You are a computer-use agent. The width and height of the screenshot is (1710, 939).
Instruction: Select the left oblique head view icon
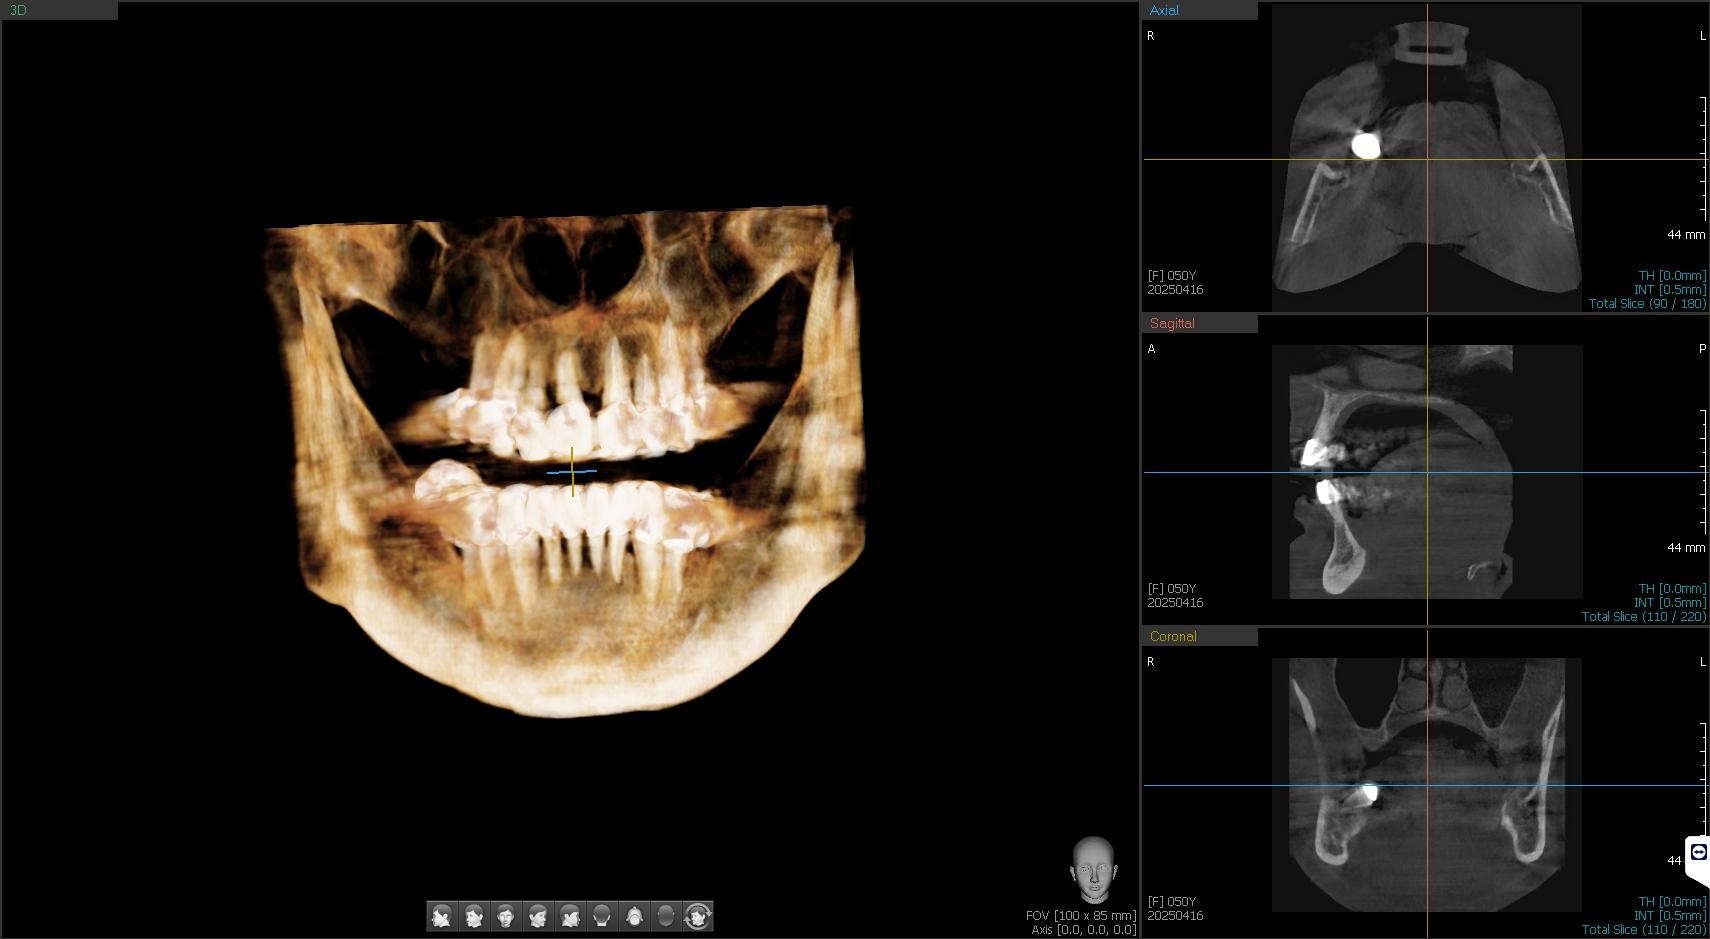pos(538,916)
